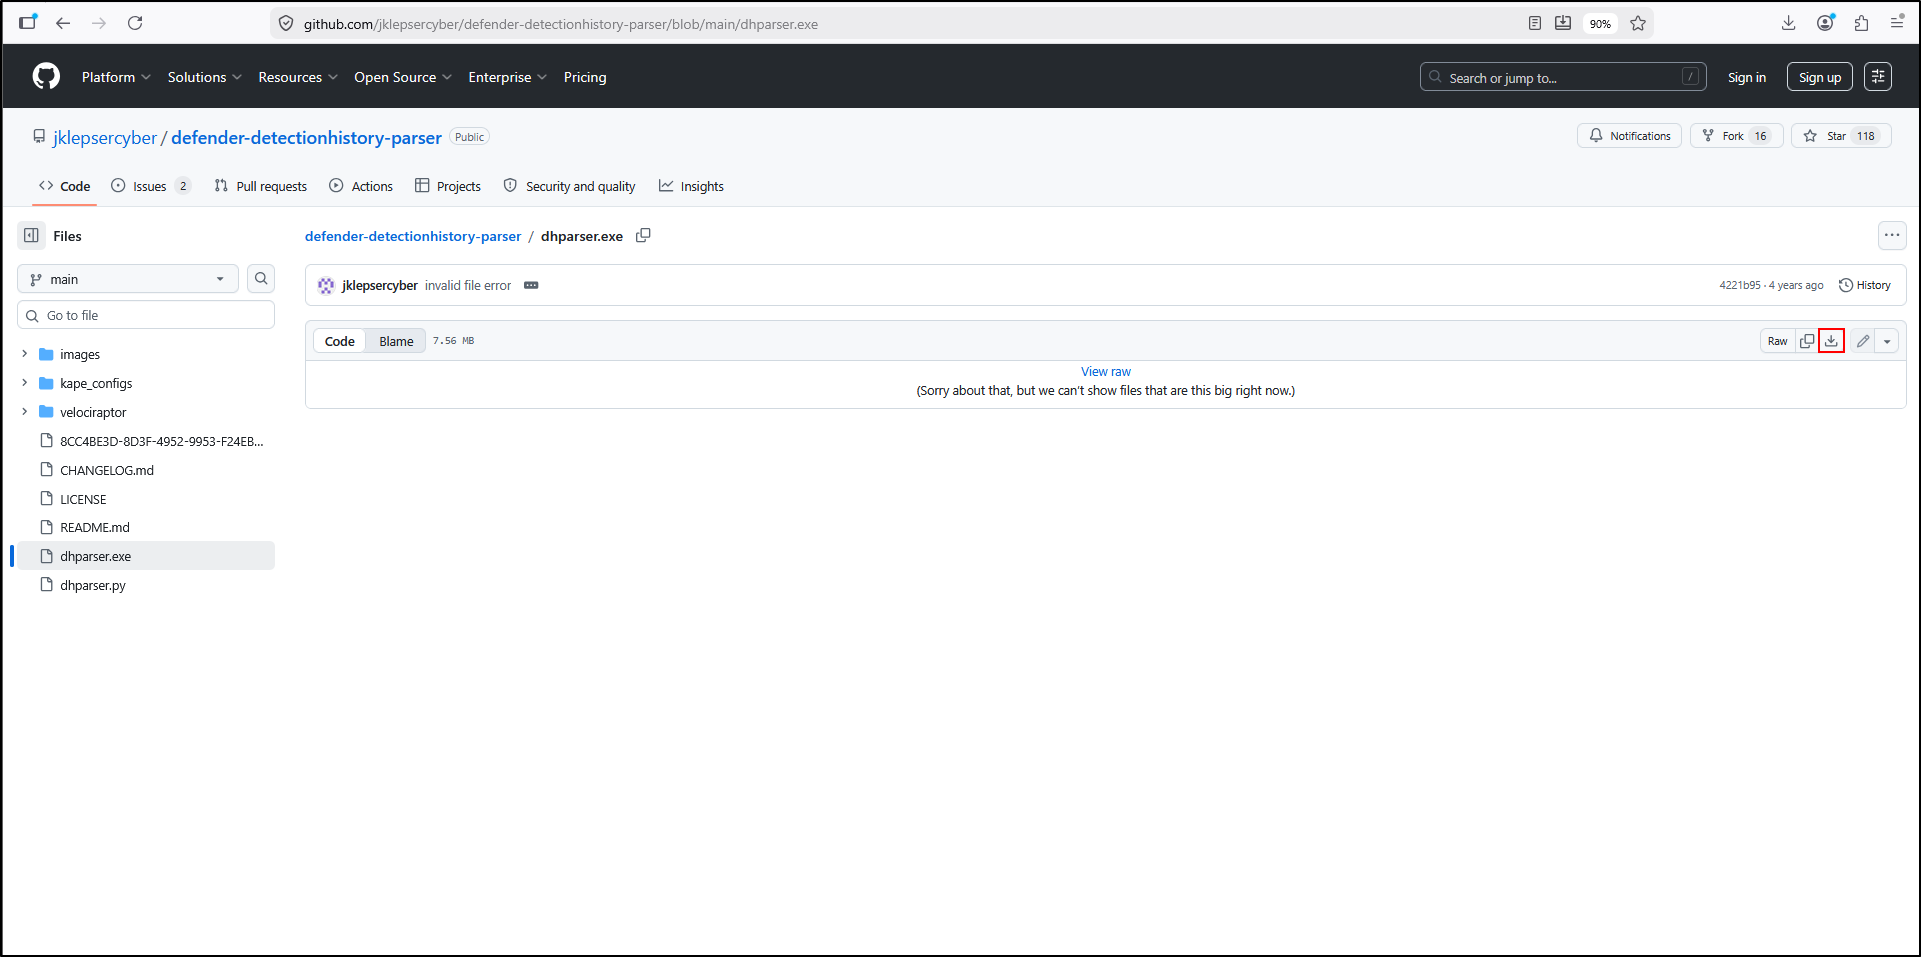
Task: Open the Security and quality tab
Action: pyautogui.click(x=569, y=186)
